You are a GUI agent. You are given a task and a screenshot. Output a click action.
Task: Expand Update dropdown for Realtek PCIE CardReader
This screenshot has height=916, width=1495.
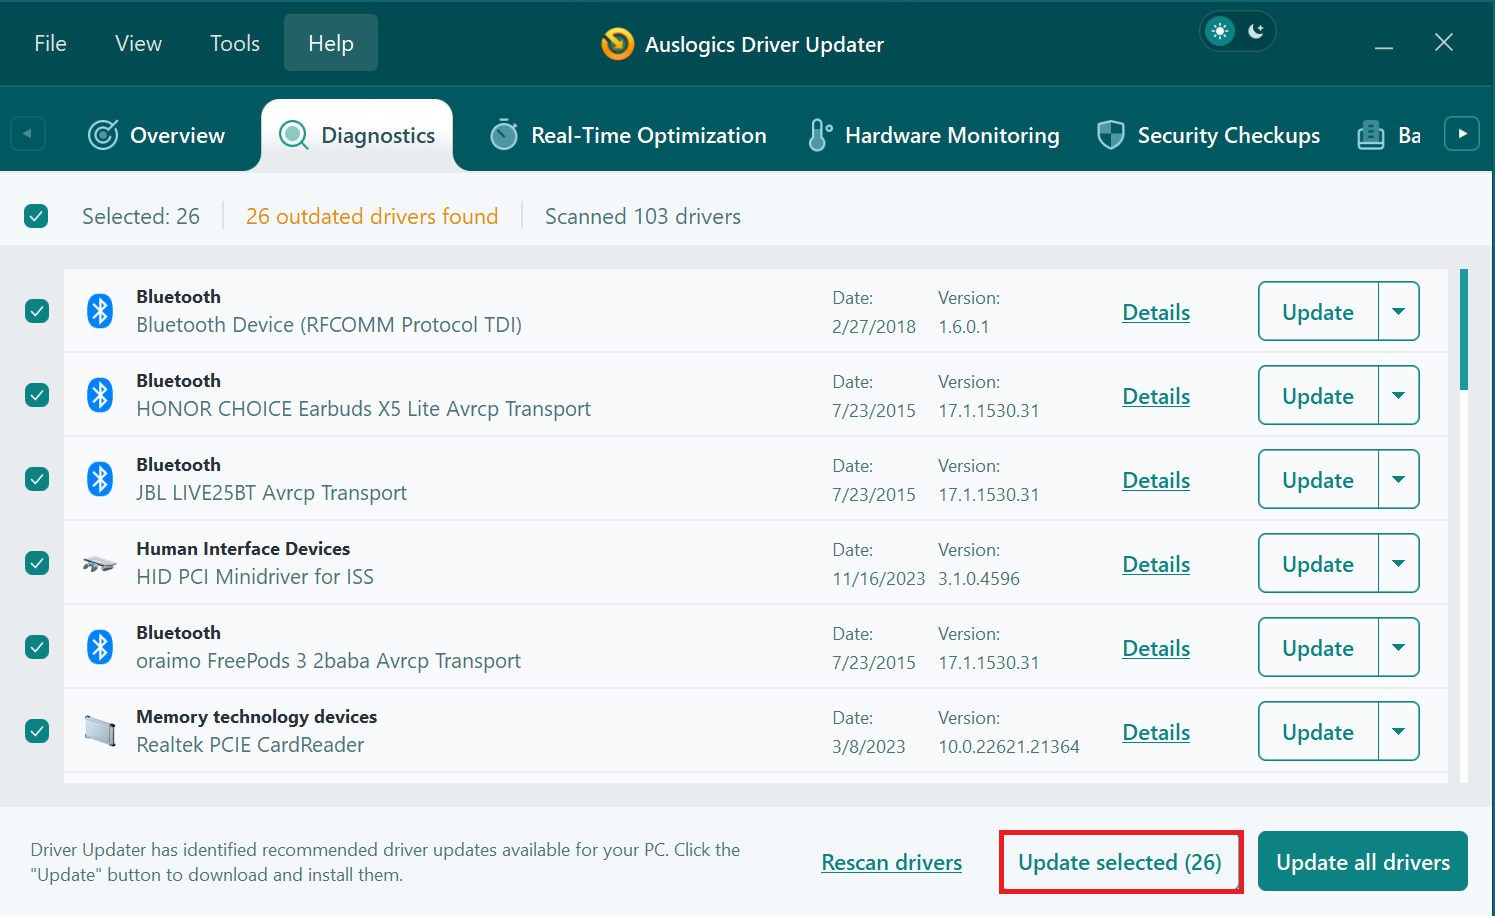[1399, 731]
